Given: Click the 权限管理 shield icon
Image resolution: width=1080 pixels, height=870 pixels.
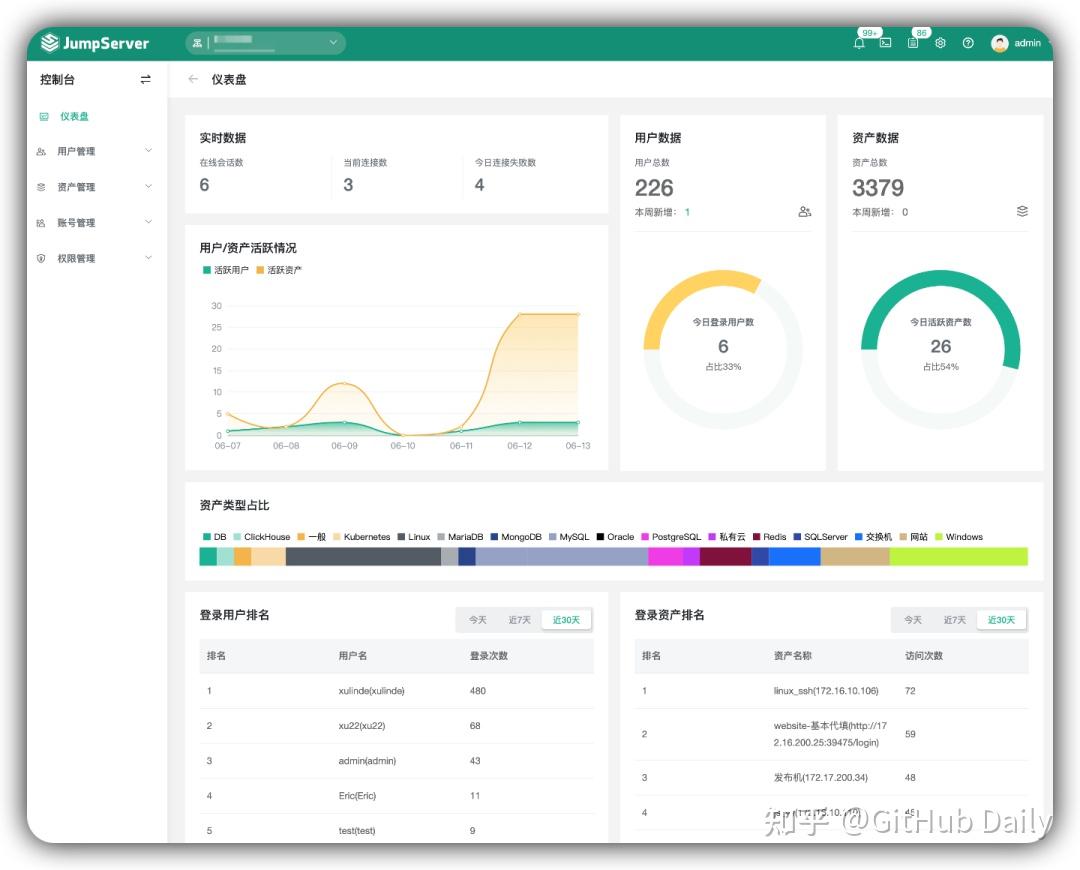Looking at the screenshot, I should (41, 258).
